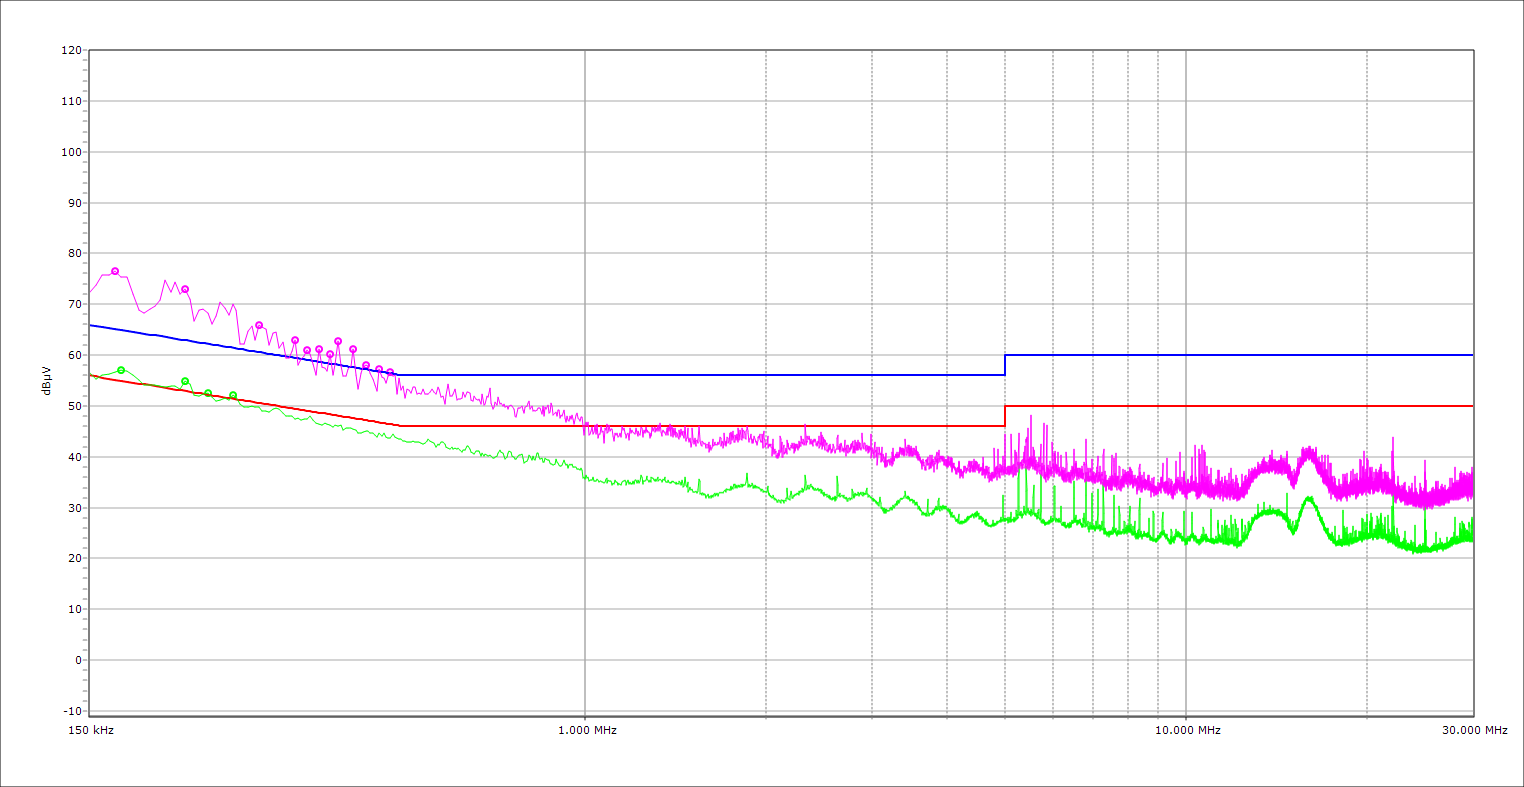Select the blue limit line's flat 60 dBµV segment
Image resolution: width=1524 pixels, height=787 pixels.
pos(1240,355)
